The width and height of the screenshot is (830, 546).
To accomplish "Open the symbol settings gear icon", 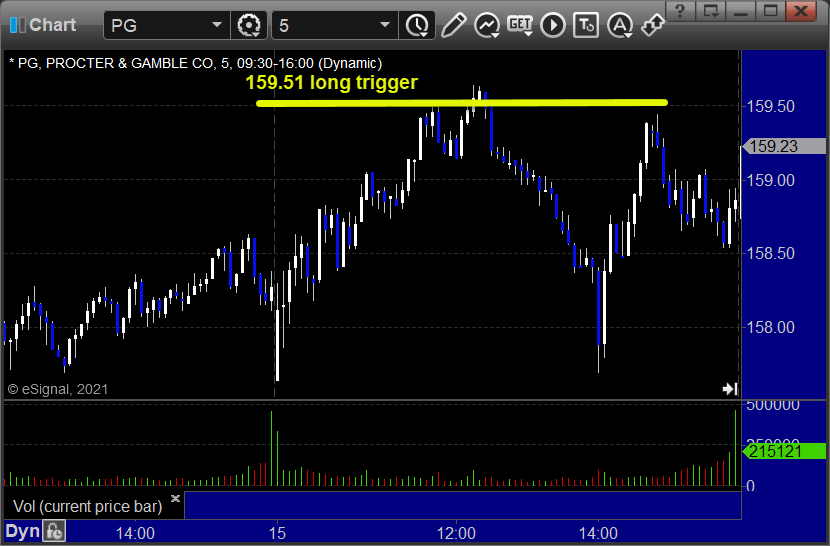I will pos(249,25).
